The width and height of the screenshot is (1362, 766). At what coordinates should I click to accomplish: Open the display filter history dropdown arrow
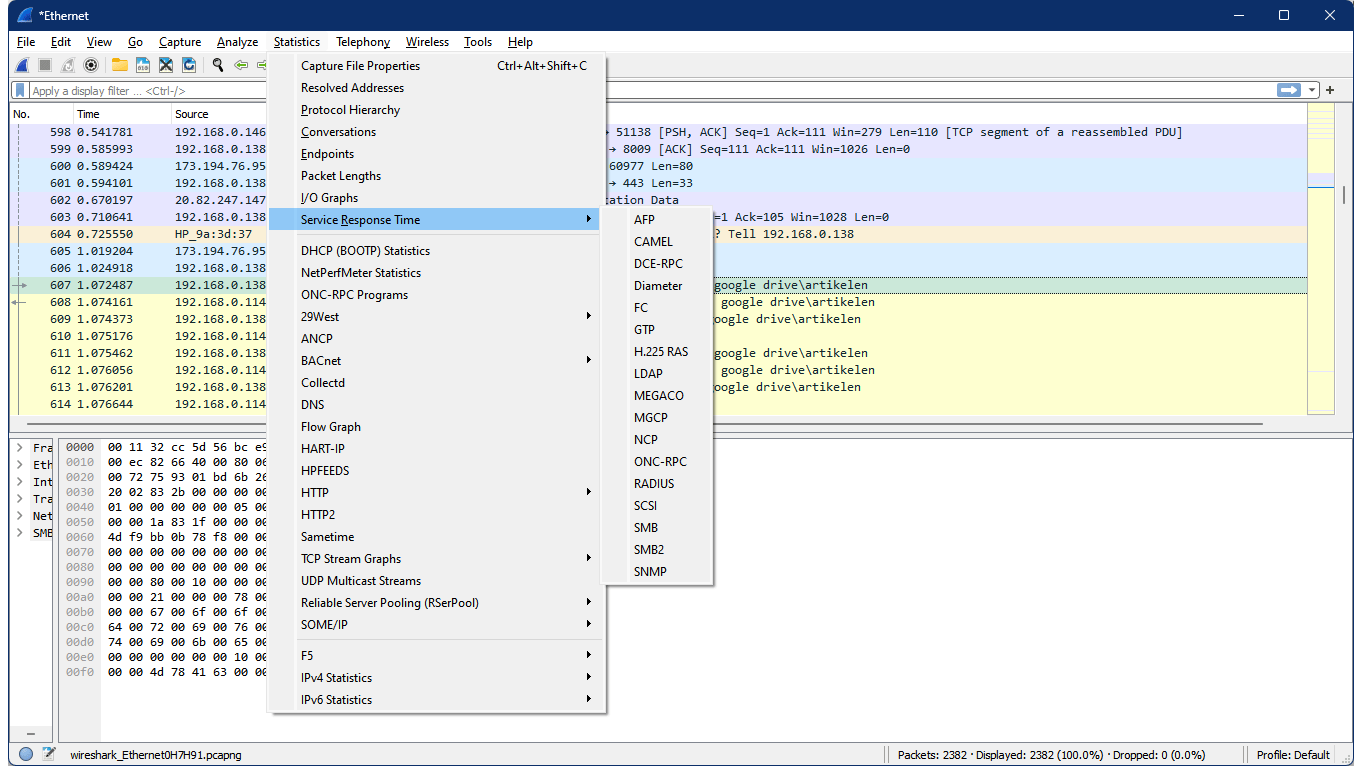point(1312,90)
